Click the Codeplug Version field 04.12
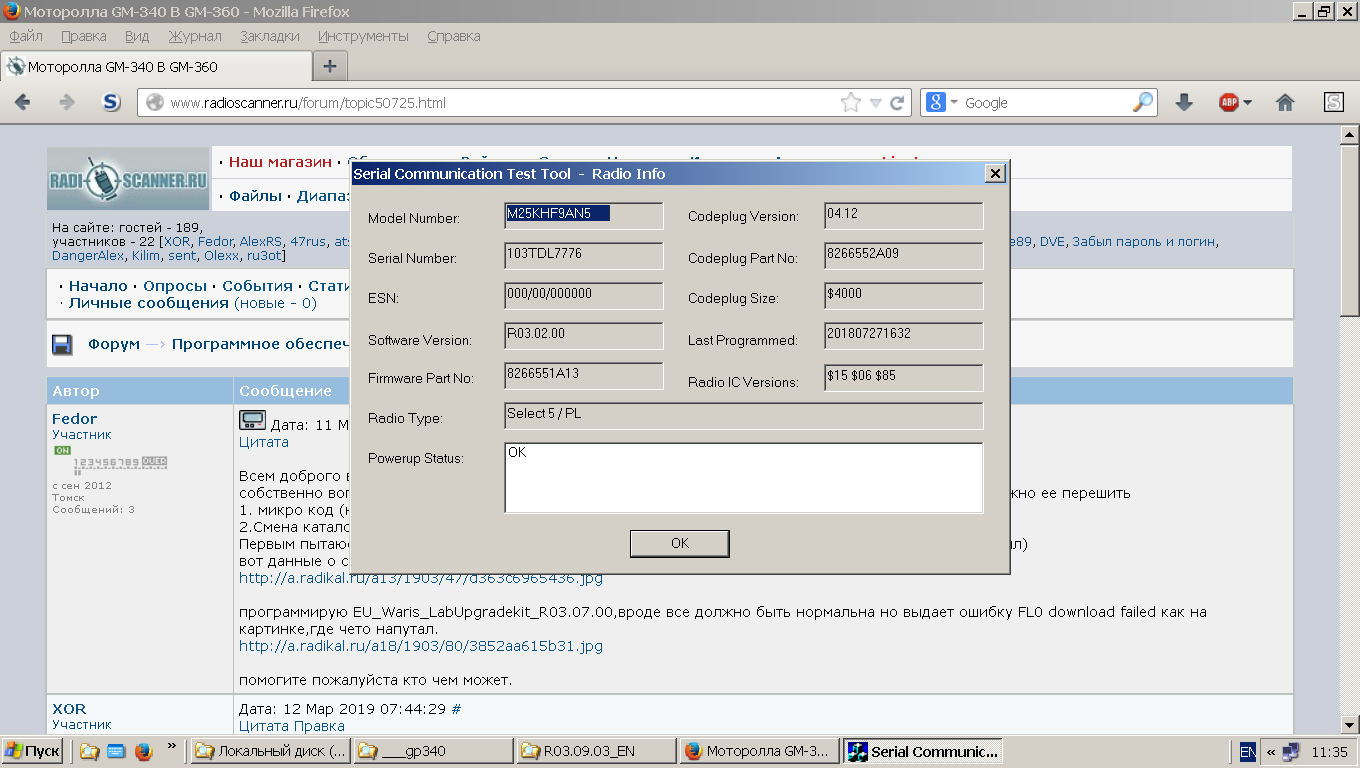1360x768 pixels. [904, 216]
